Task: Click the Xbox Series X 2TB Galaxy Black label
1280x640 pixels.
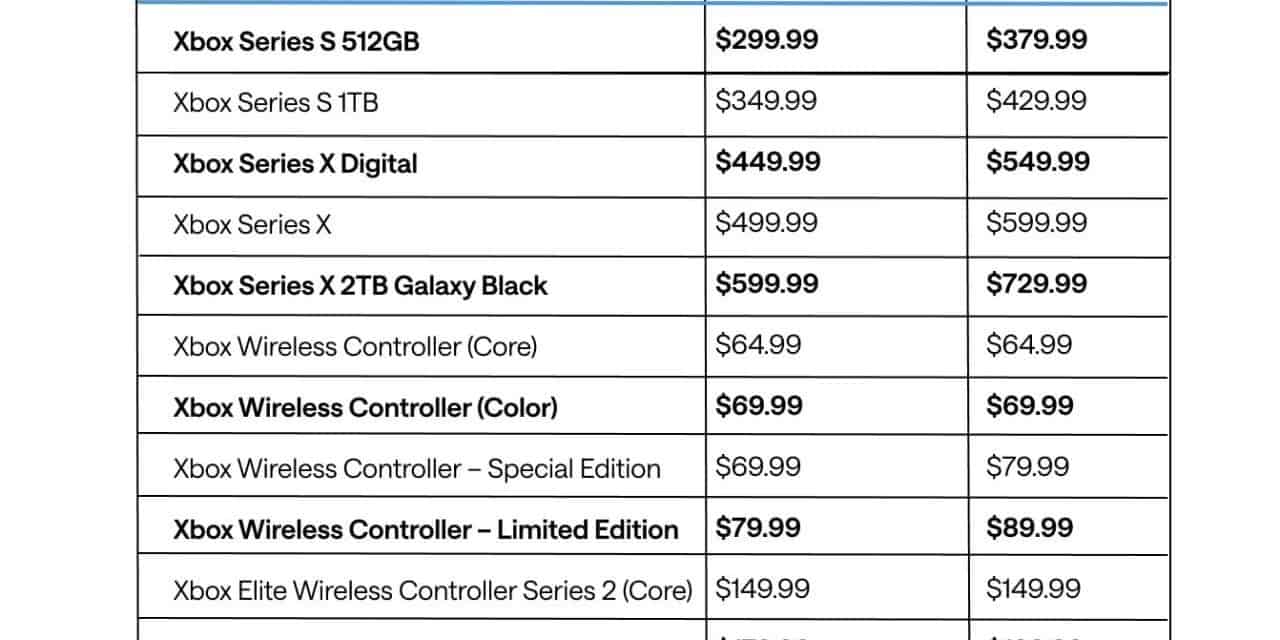Action: point(360,286)
